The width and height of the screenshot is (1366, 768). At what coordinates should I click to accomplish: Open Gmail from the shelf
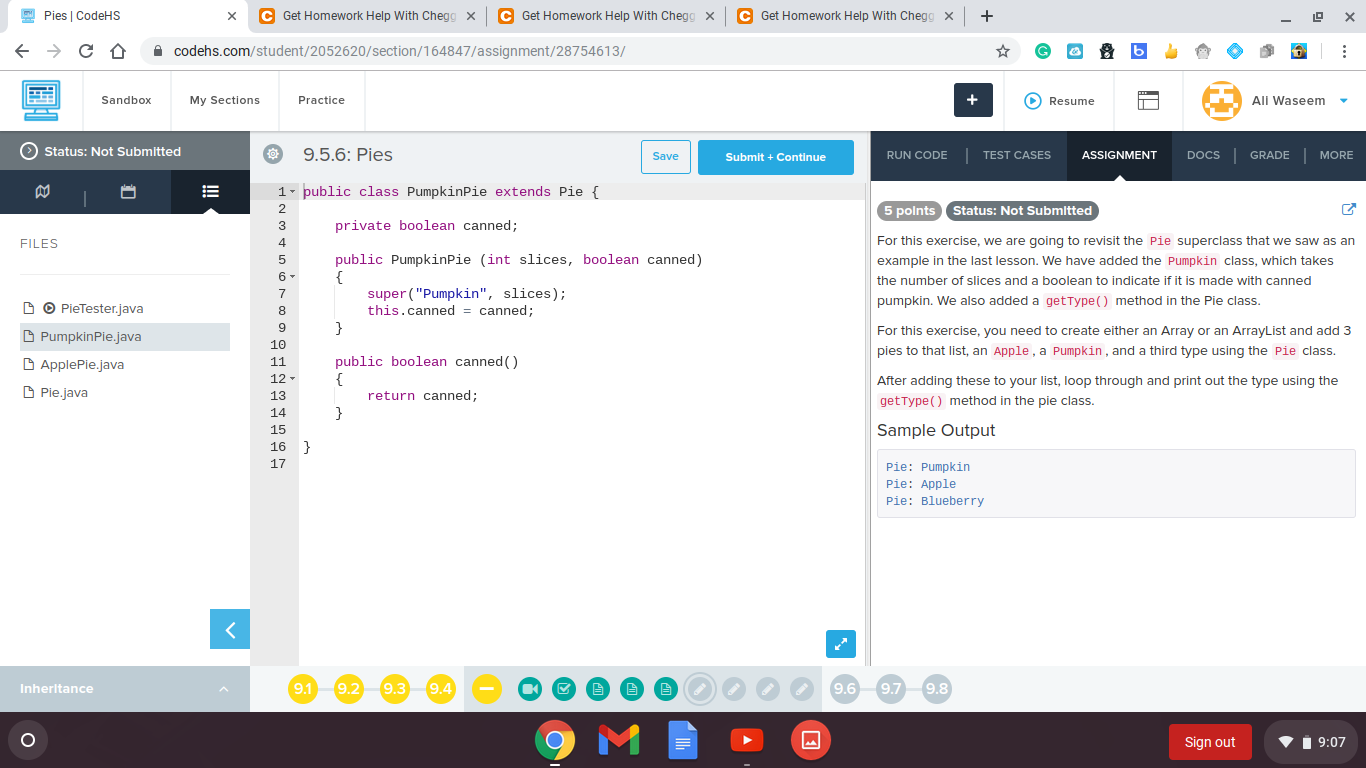[618, 741]
